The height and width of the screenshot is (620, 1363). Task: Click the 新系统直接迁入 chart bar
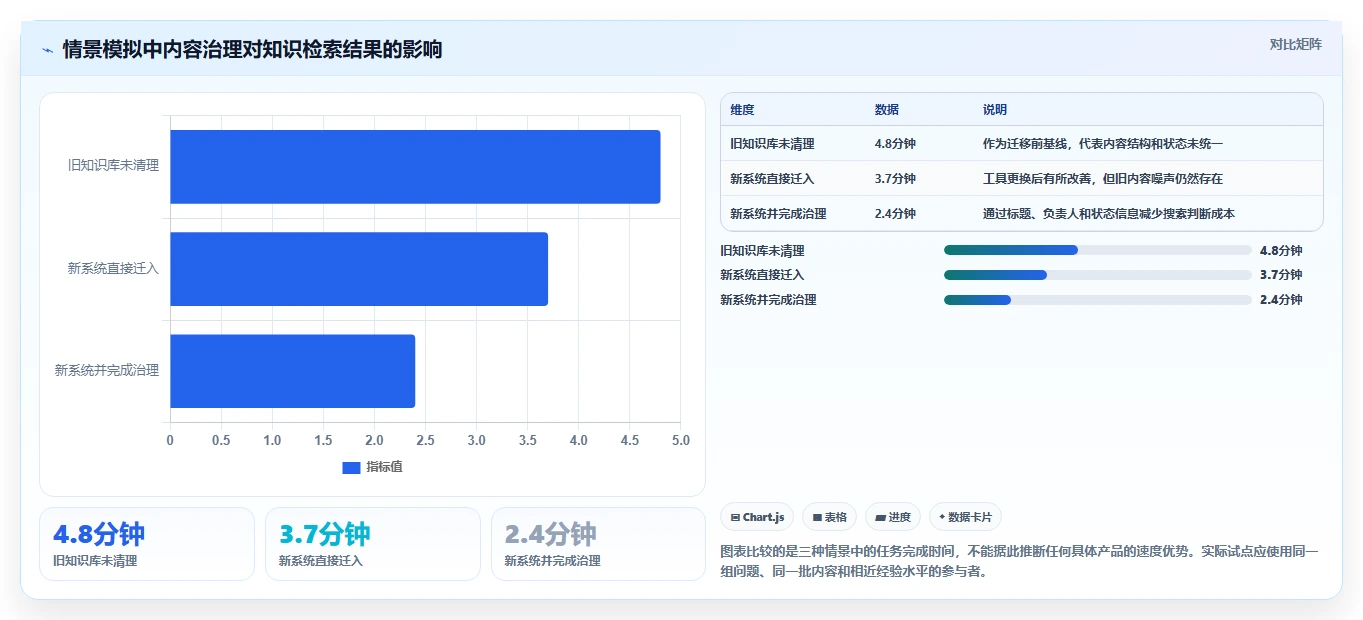[x=359, y=269]
